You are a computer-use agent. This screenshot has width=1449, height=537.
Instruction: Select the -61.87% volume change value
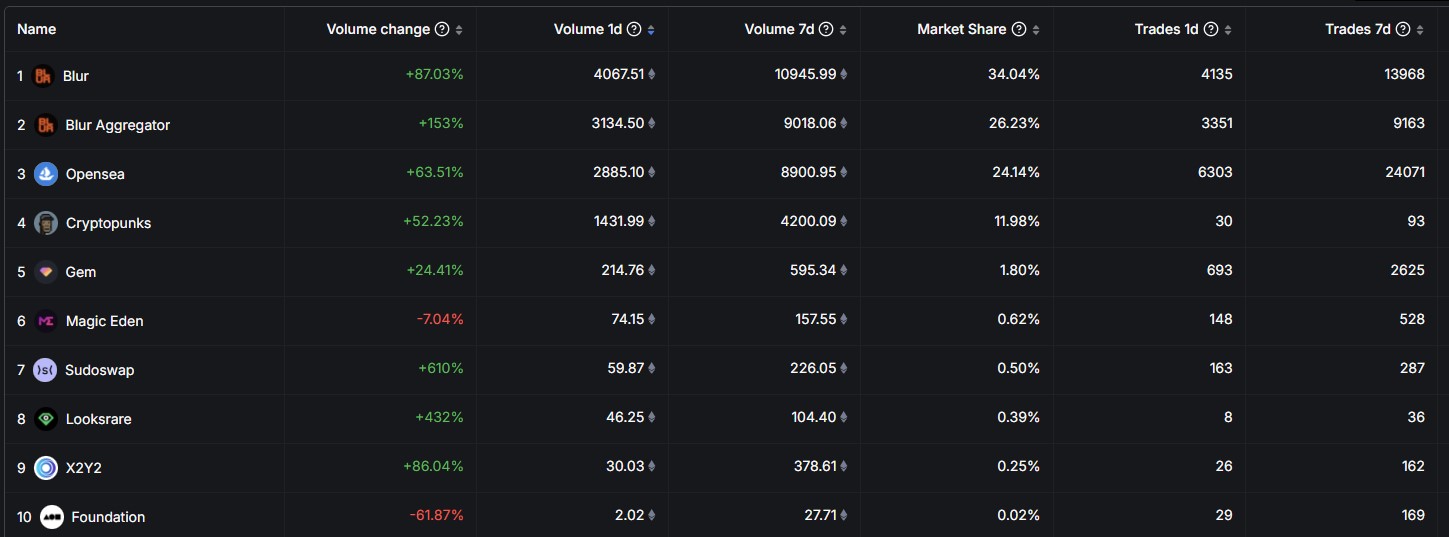pyautogui.click(x=437, y=515)
